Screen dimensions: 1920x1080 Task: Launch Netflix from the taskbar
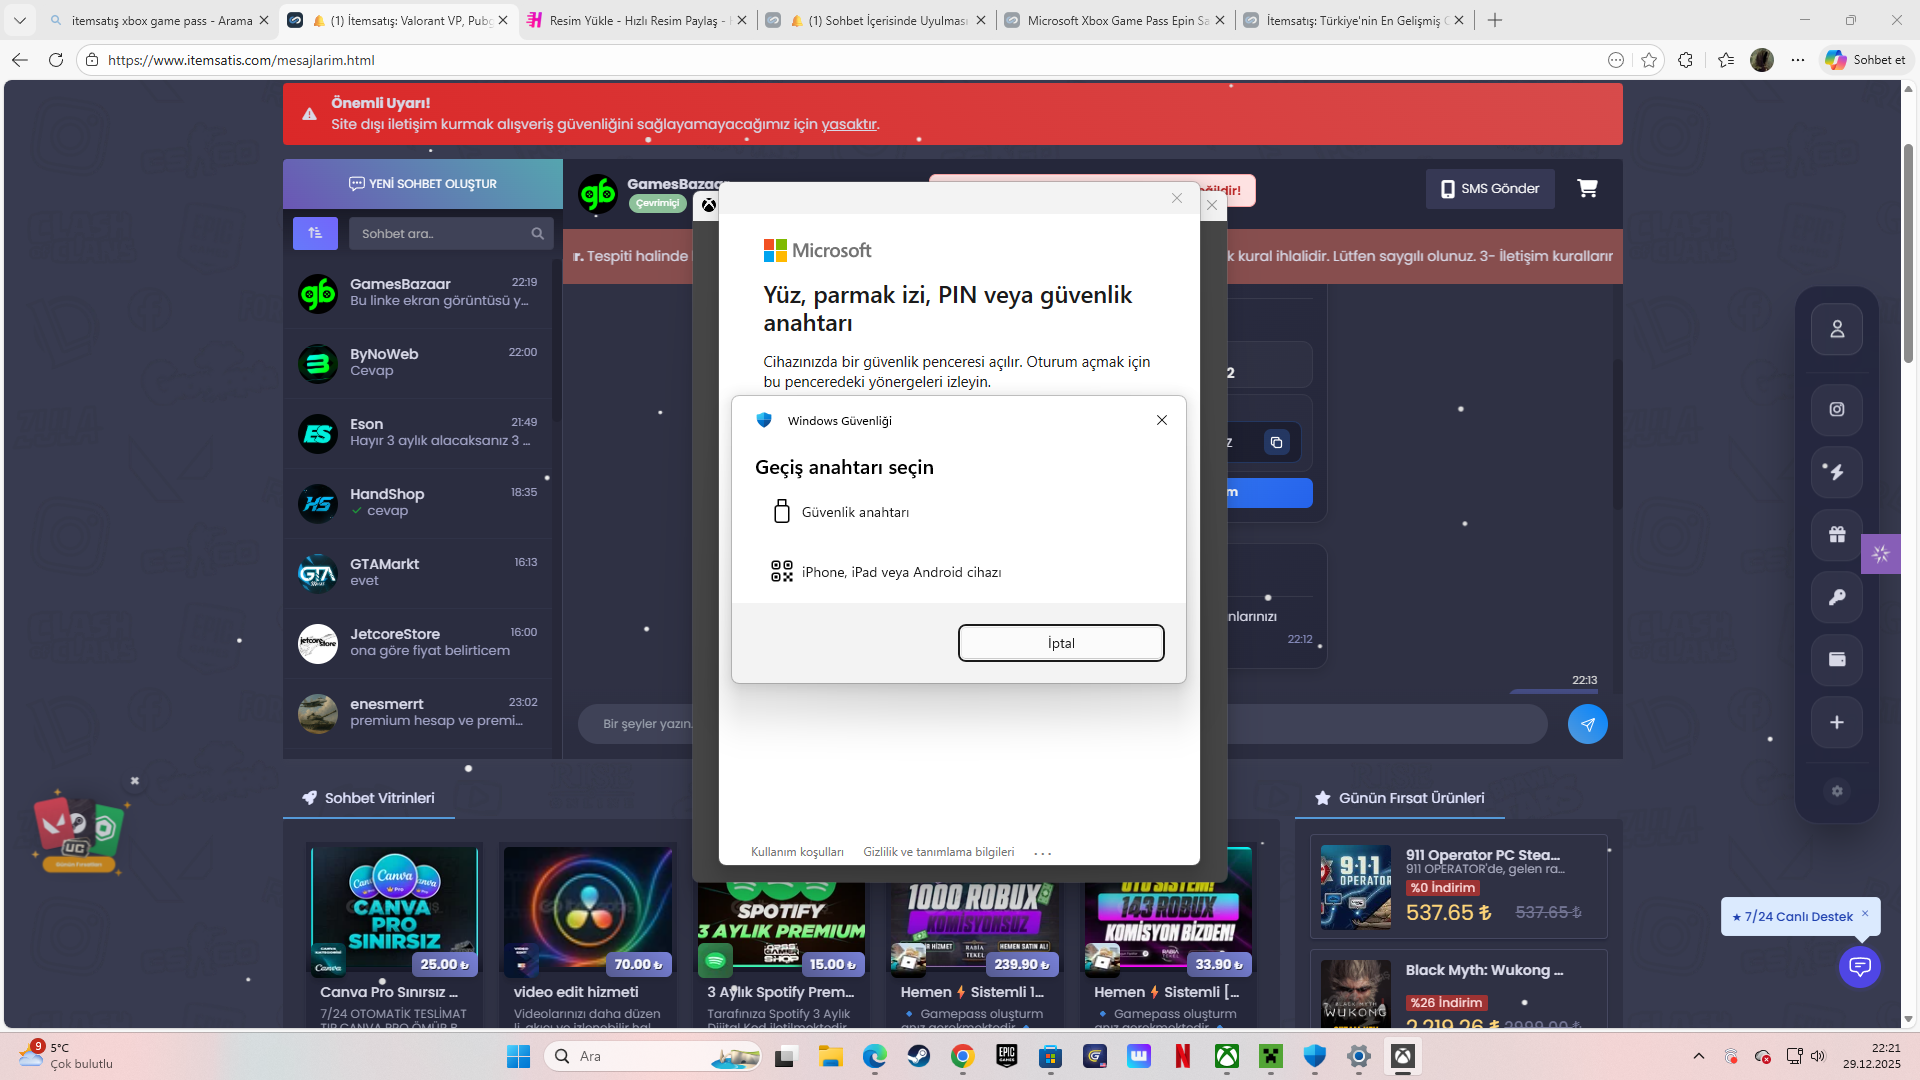1183,1056
